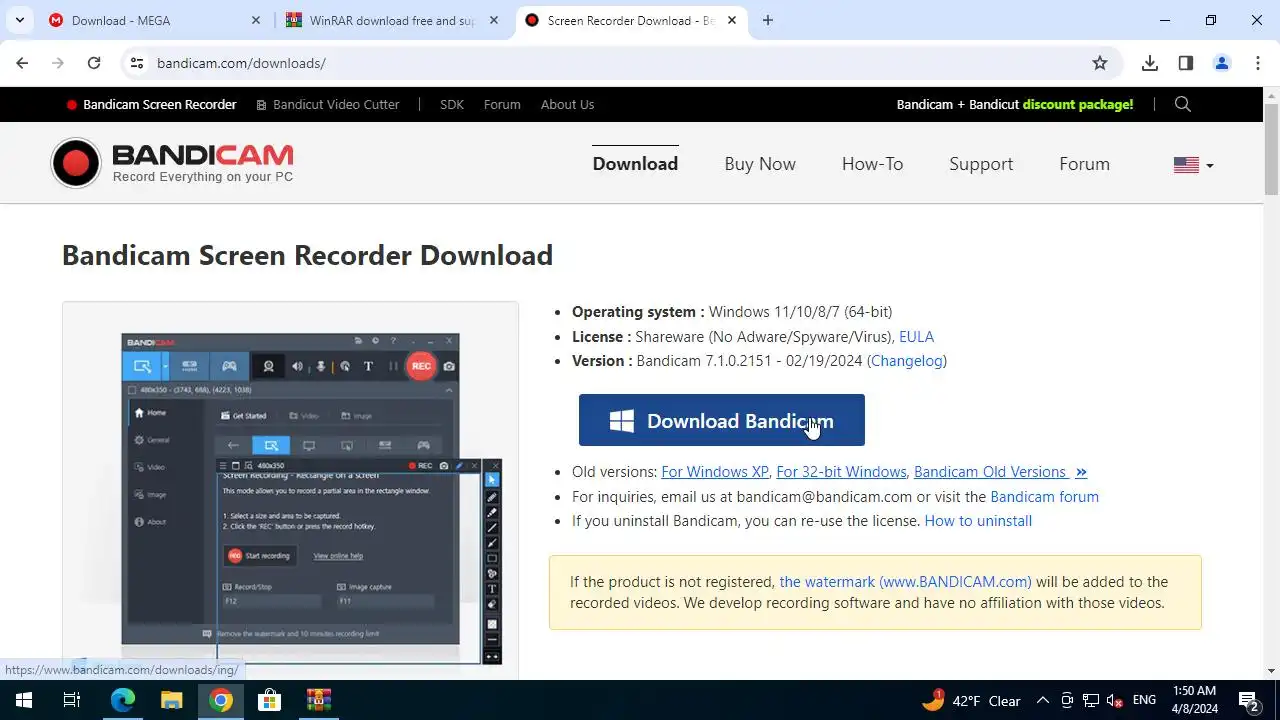
Task: Click the muted volume tray icon
Action: (1115, 701)
